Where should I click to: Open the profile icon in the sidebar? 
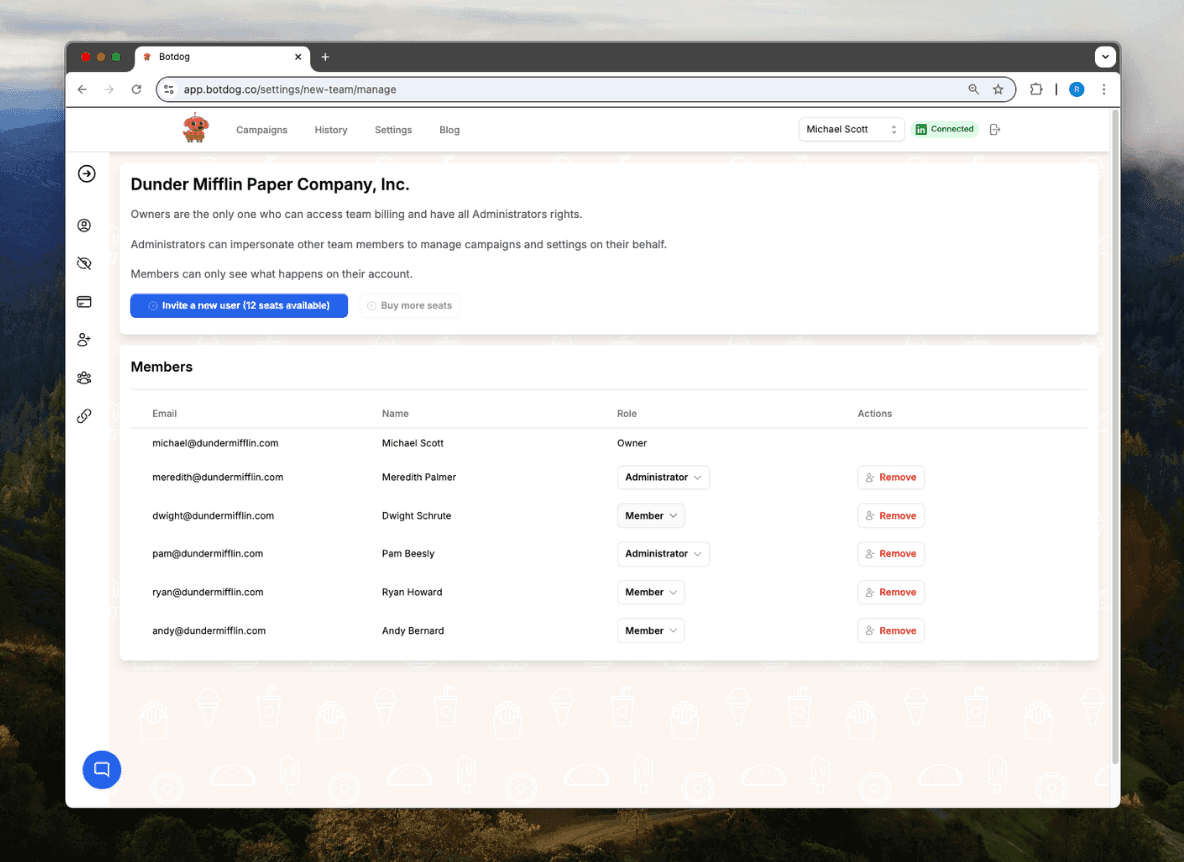pos(85,225)
